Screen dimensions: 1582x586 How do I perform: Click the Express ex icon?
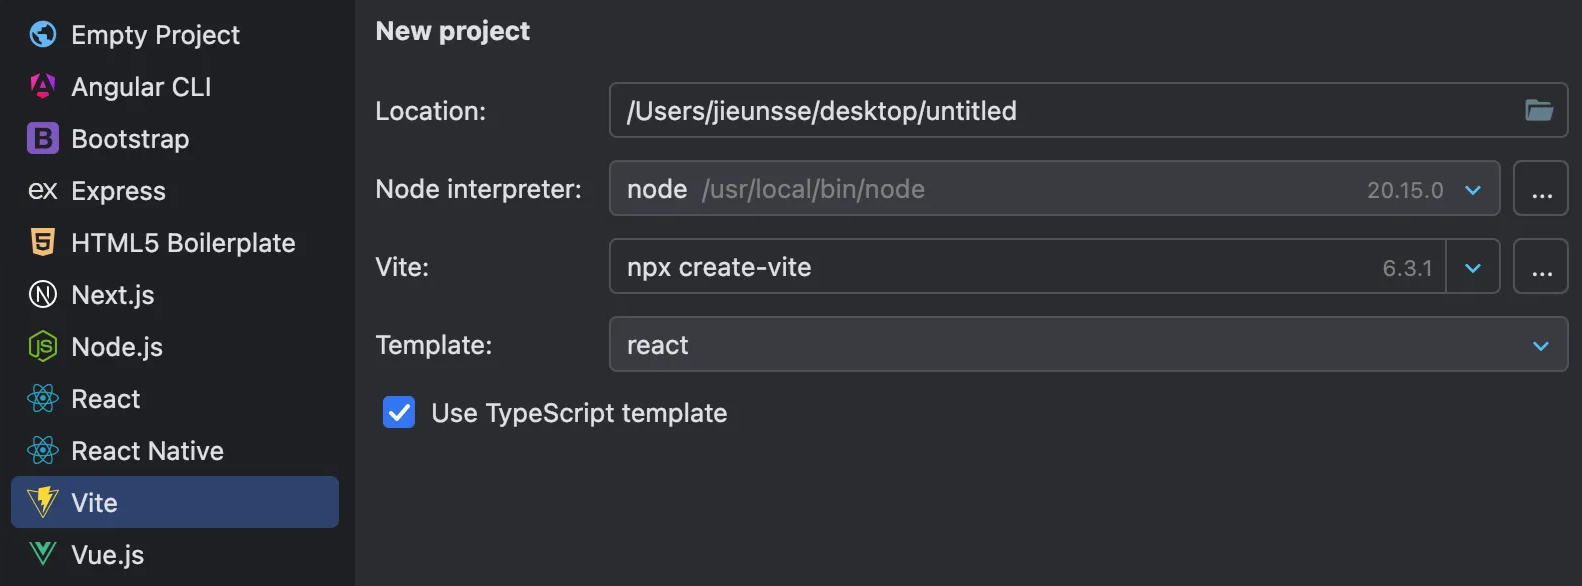pos(43,191)
